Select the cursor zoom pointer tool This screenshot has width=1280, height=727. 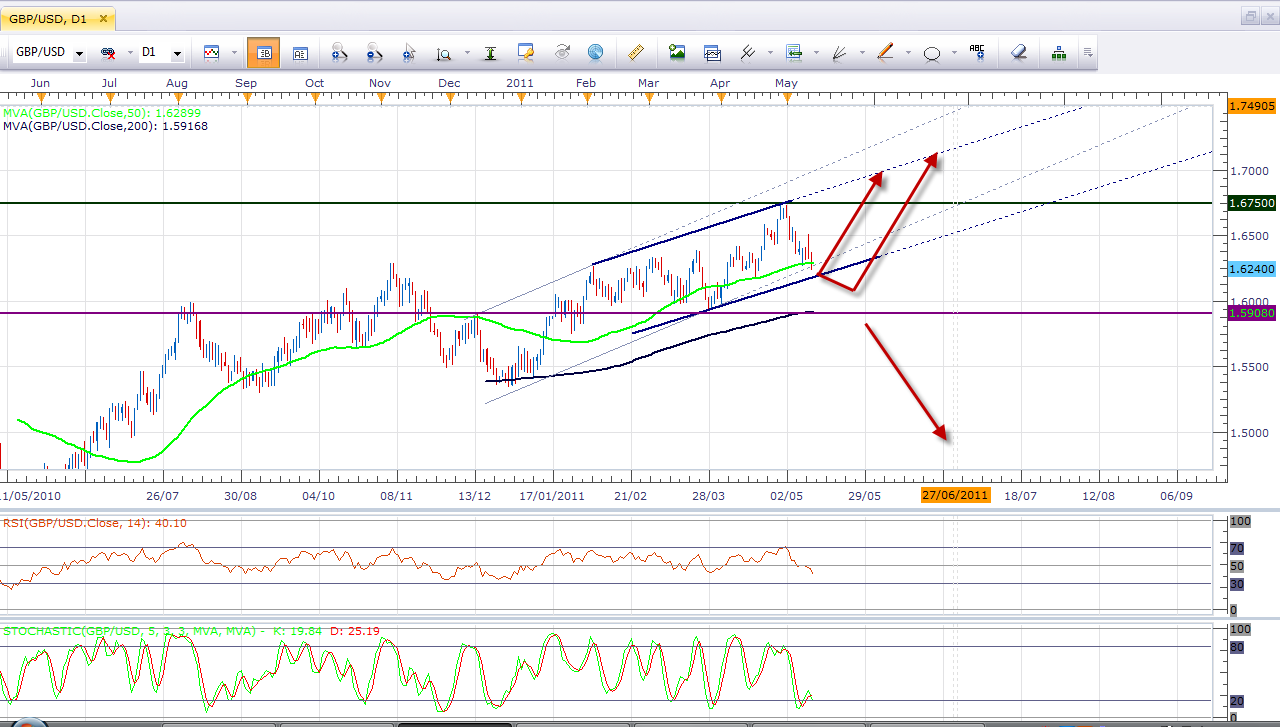coord(409,53)
